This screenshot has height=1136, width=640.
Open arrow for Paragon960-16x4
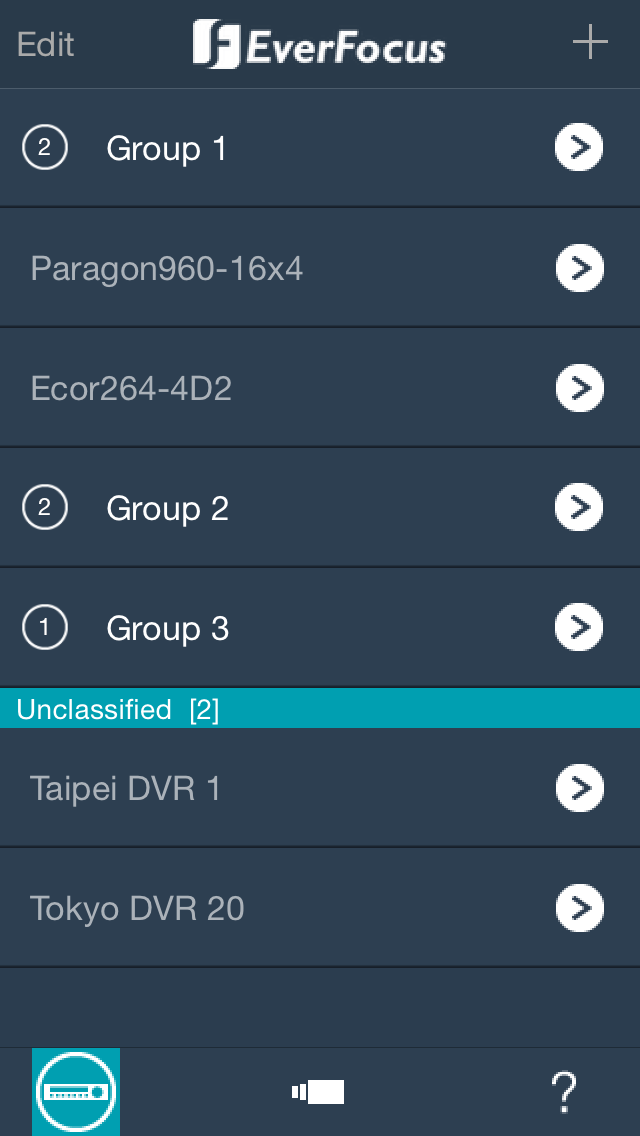(x=579, y=268)
